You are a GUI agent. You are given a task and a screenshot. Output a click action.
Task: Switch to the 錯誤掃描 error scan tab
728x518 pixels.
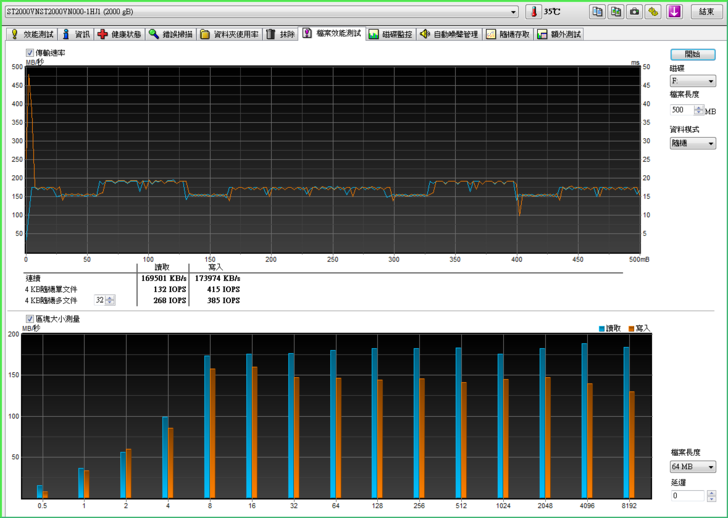(171, 34)
